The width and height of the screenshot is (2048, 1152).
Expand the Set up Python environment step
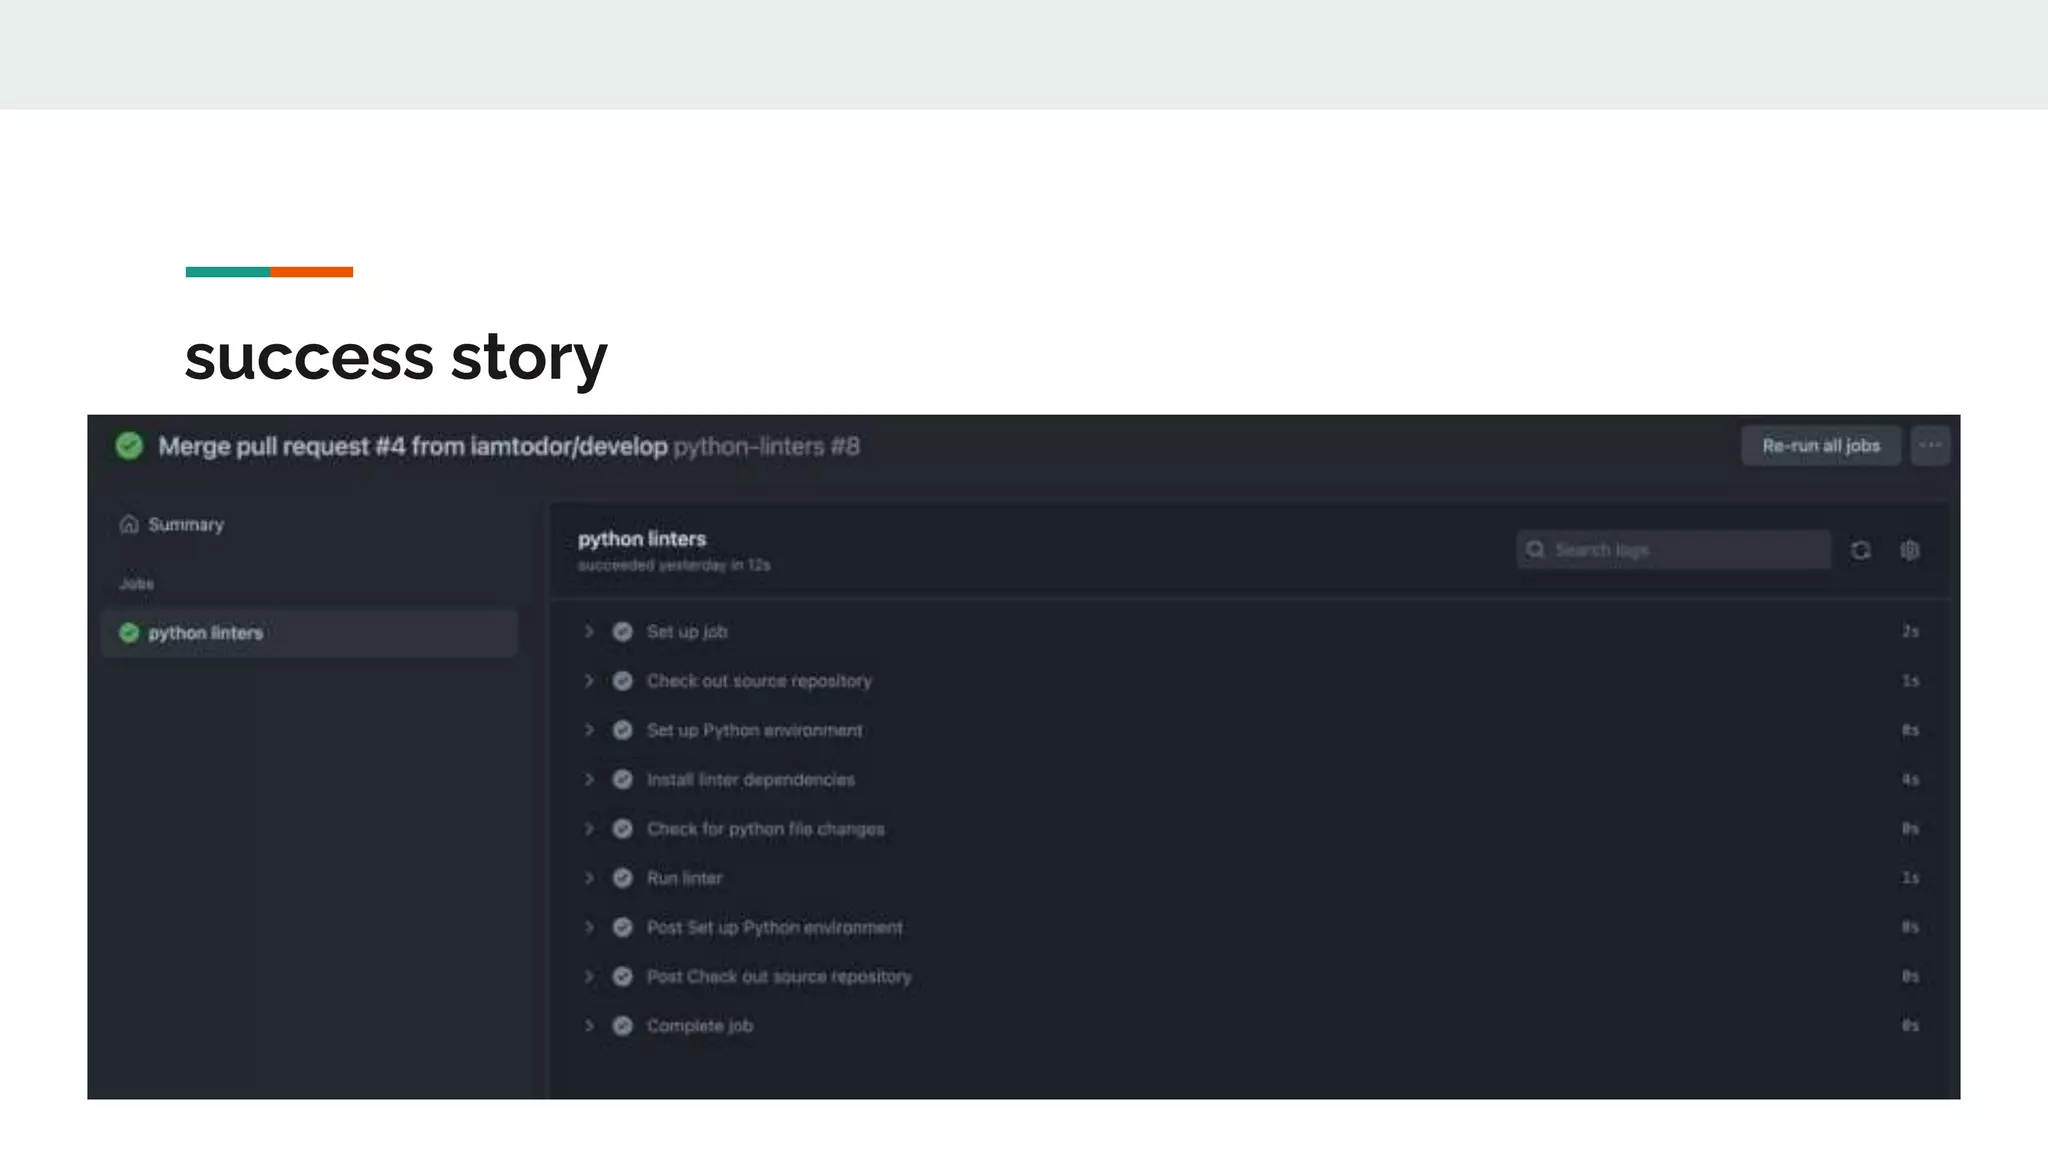tap(589, 730)
